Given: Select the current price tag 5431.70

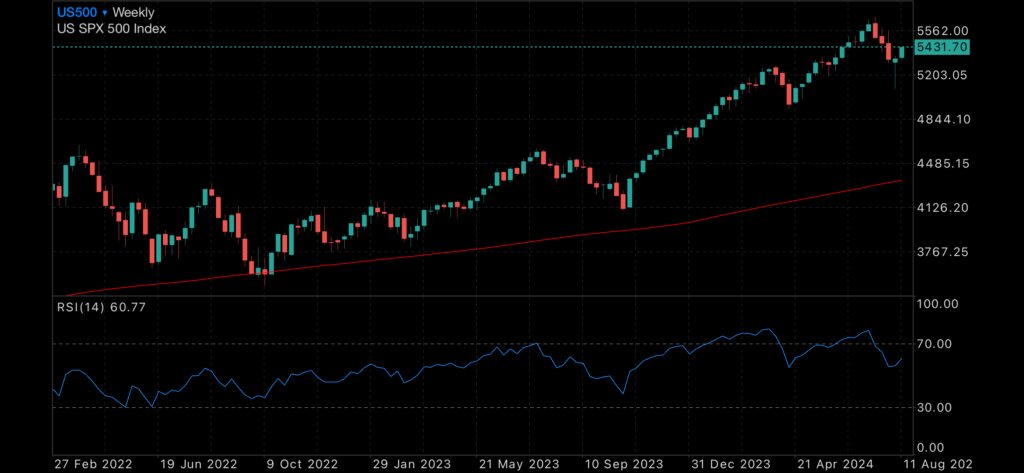Looking at the screenshot, I should pos(942,47).
